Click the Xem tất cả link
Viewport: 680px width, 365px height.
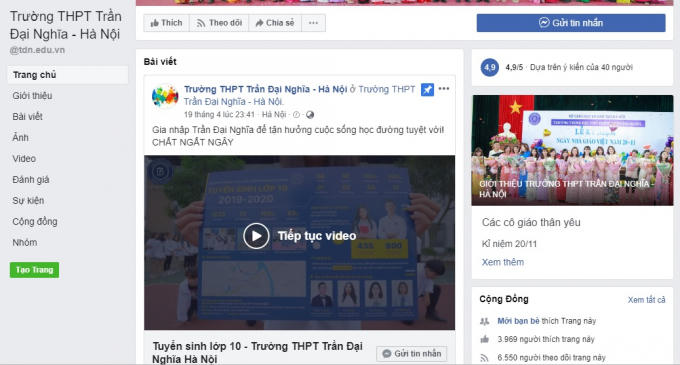pos(646,300)
